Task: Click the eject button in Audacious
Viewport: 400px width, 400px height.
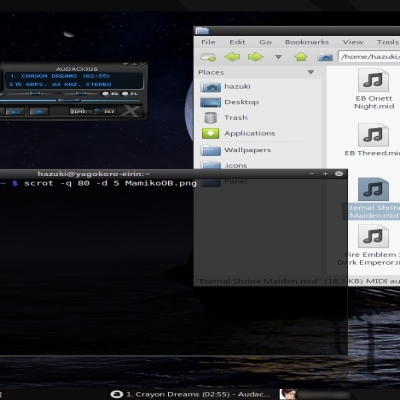Action: 39,112
